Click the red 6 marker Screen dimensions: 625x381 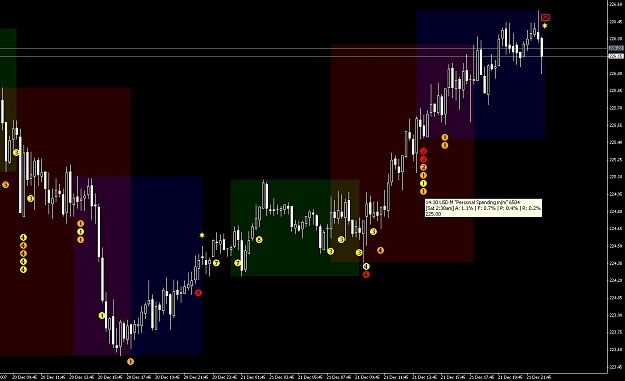click(x=198, y=293)
